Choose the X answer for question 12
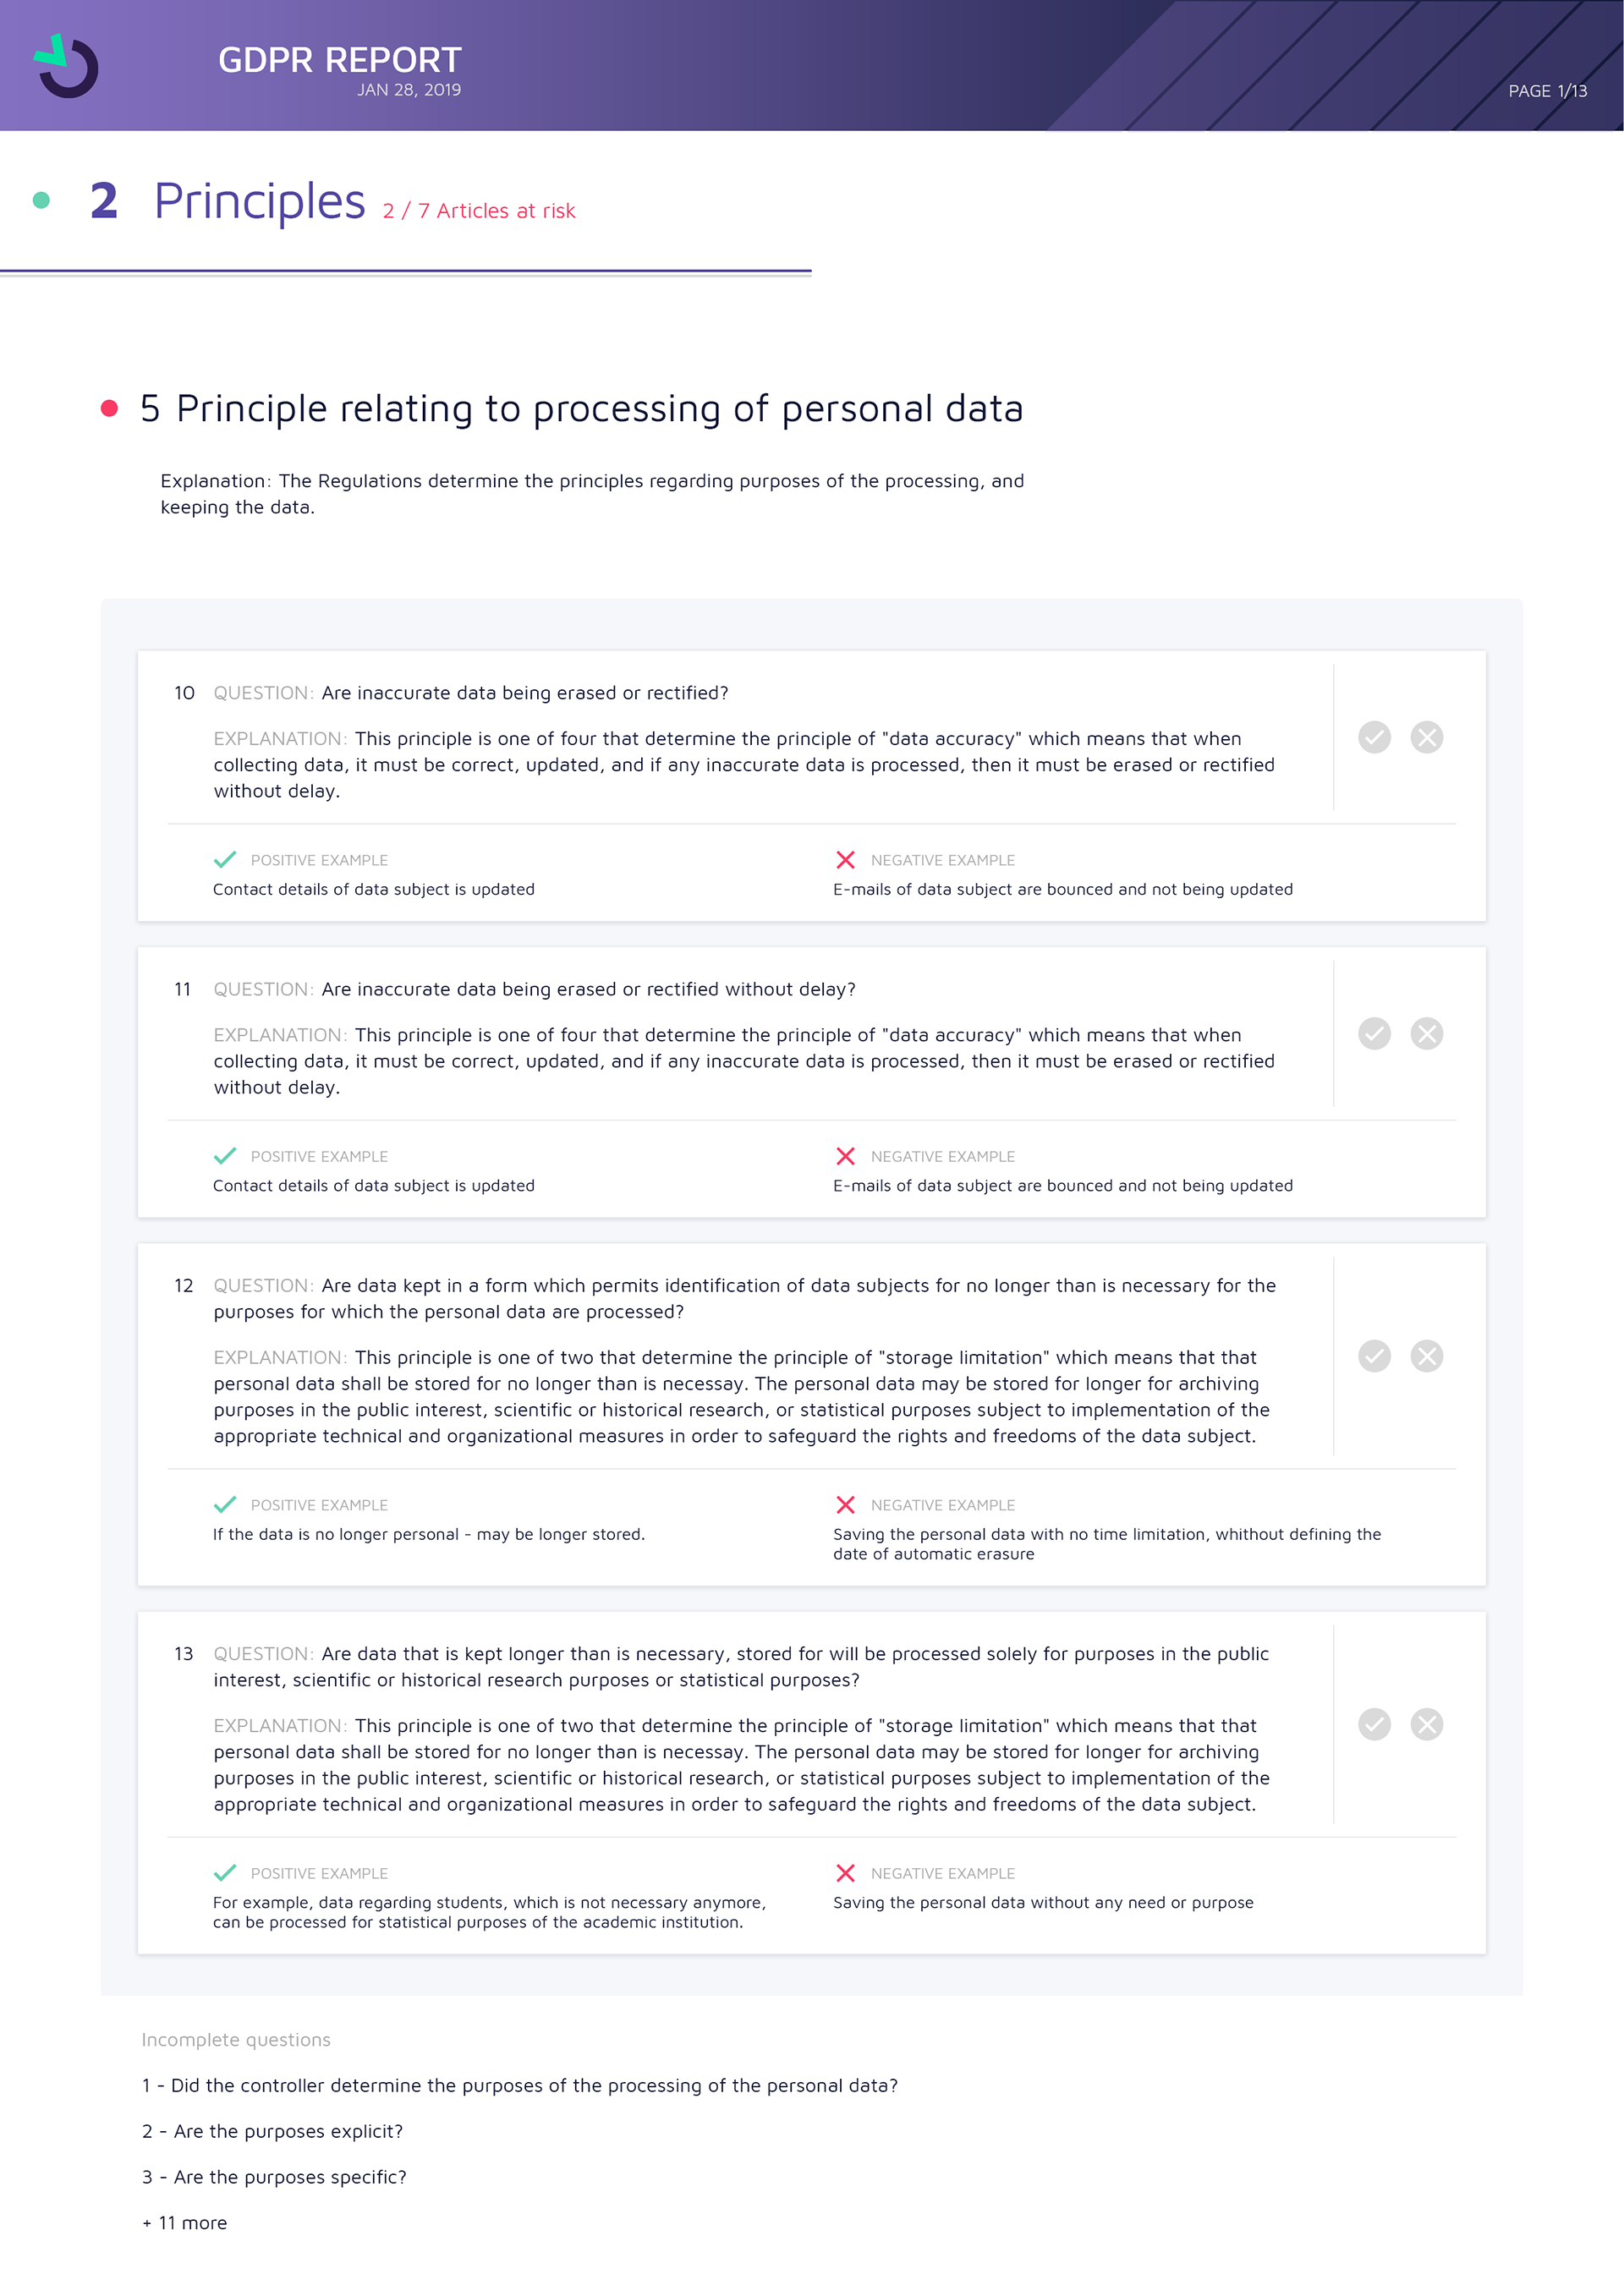Screen dimensions: 1624x2296 tap(1426, 1356)
